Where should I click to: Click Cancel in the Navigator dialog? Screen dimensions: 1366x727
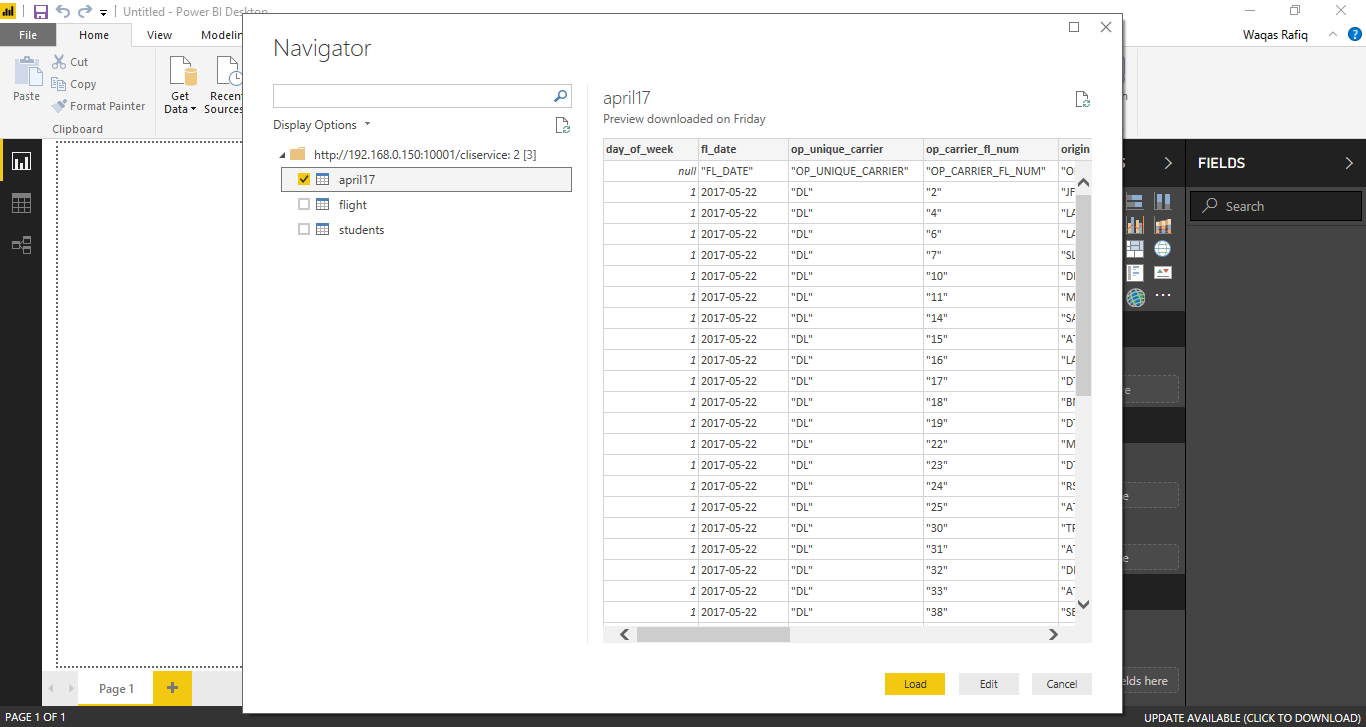coord(1062,684)
